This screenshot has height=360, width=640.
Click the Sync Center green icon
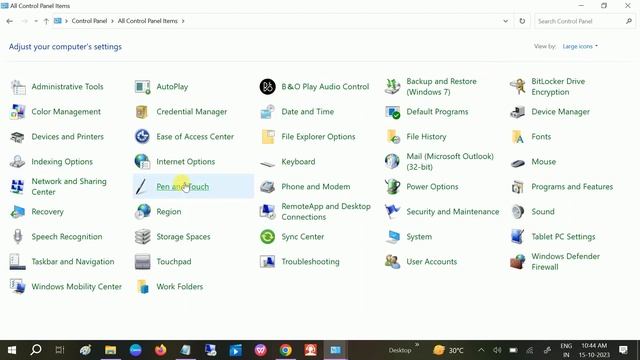267,237
